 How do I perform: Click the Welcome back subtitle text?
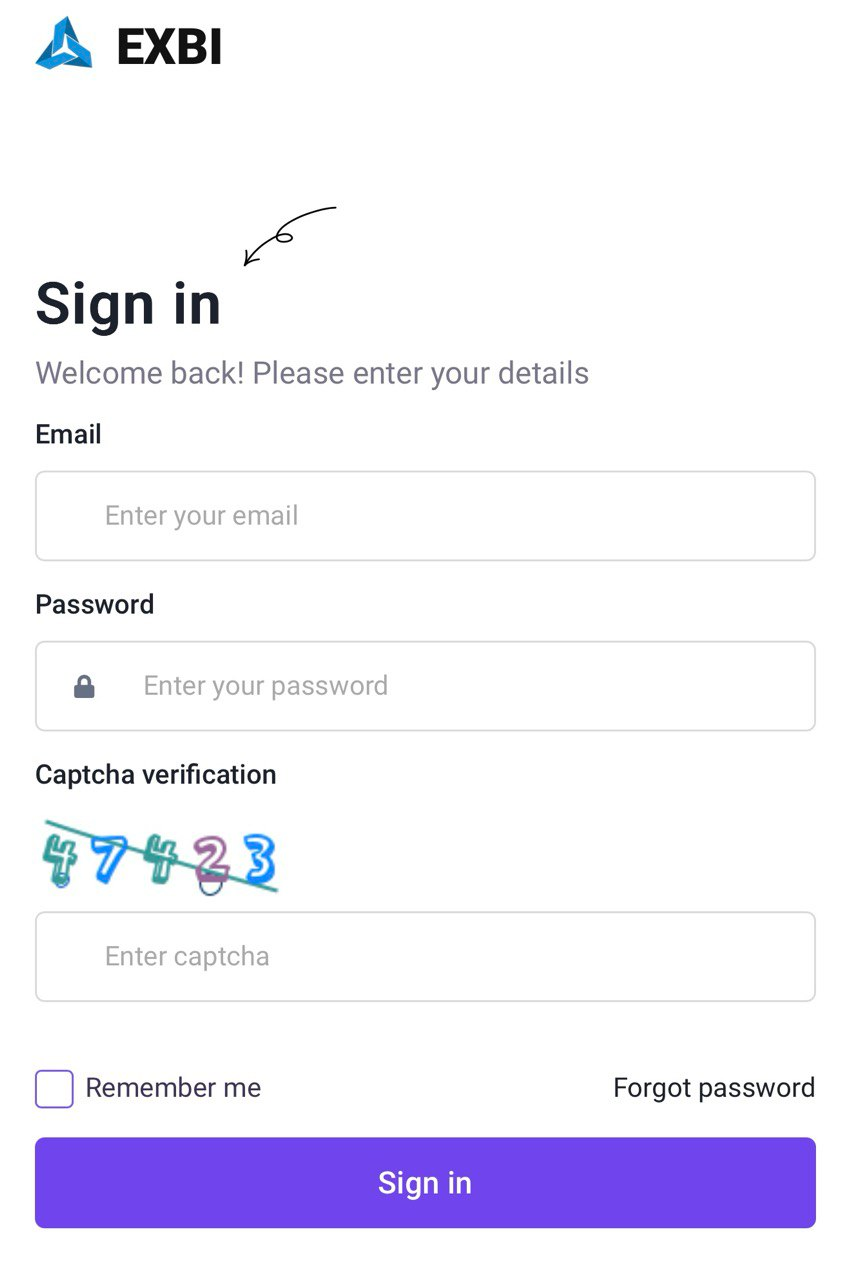pyautogui.click(x=312, y=373)
